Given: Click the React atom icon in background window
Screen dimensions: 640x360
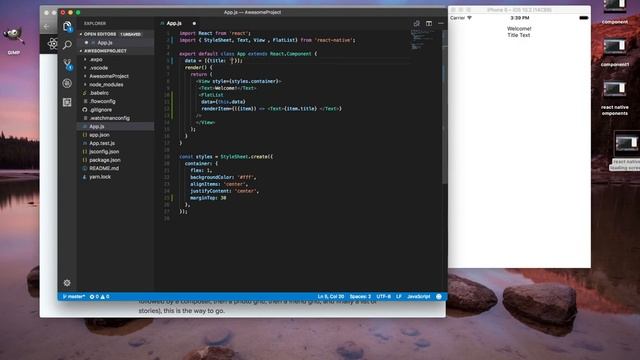Looking at the screenshot, I should point(52,44).
